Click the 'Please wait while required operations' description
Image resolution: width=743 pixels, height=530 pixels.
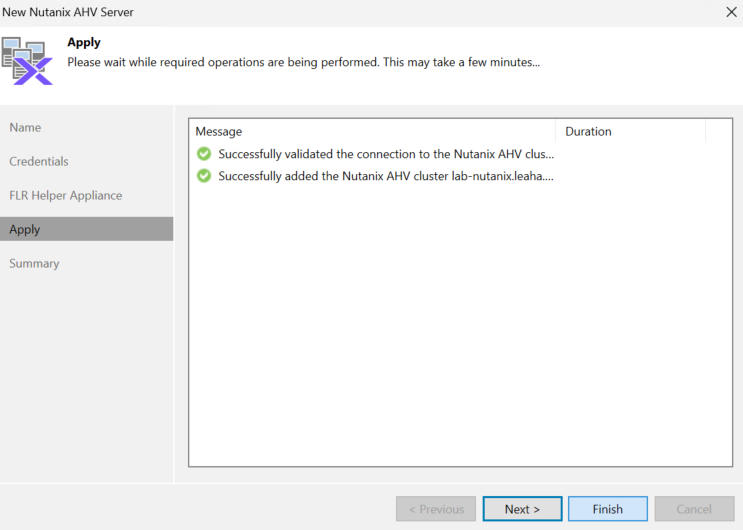coord(303,62)
